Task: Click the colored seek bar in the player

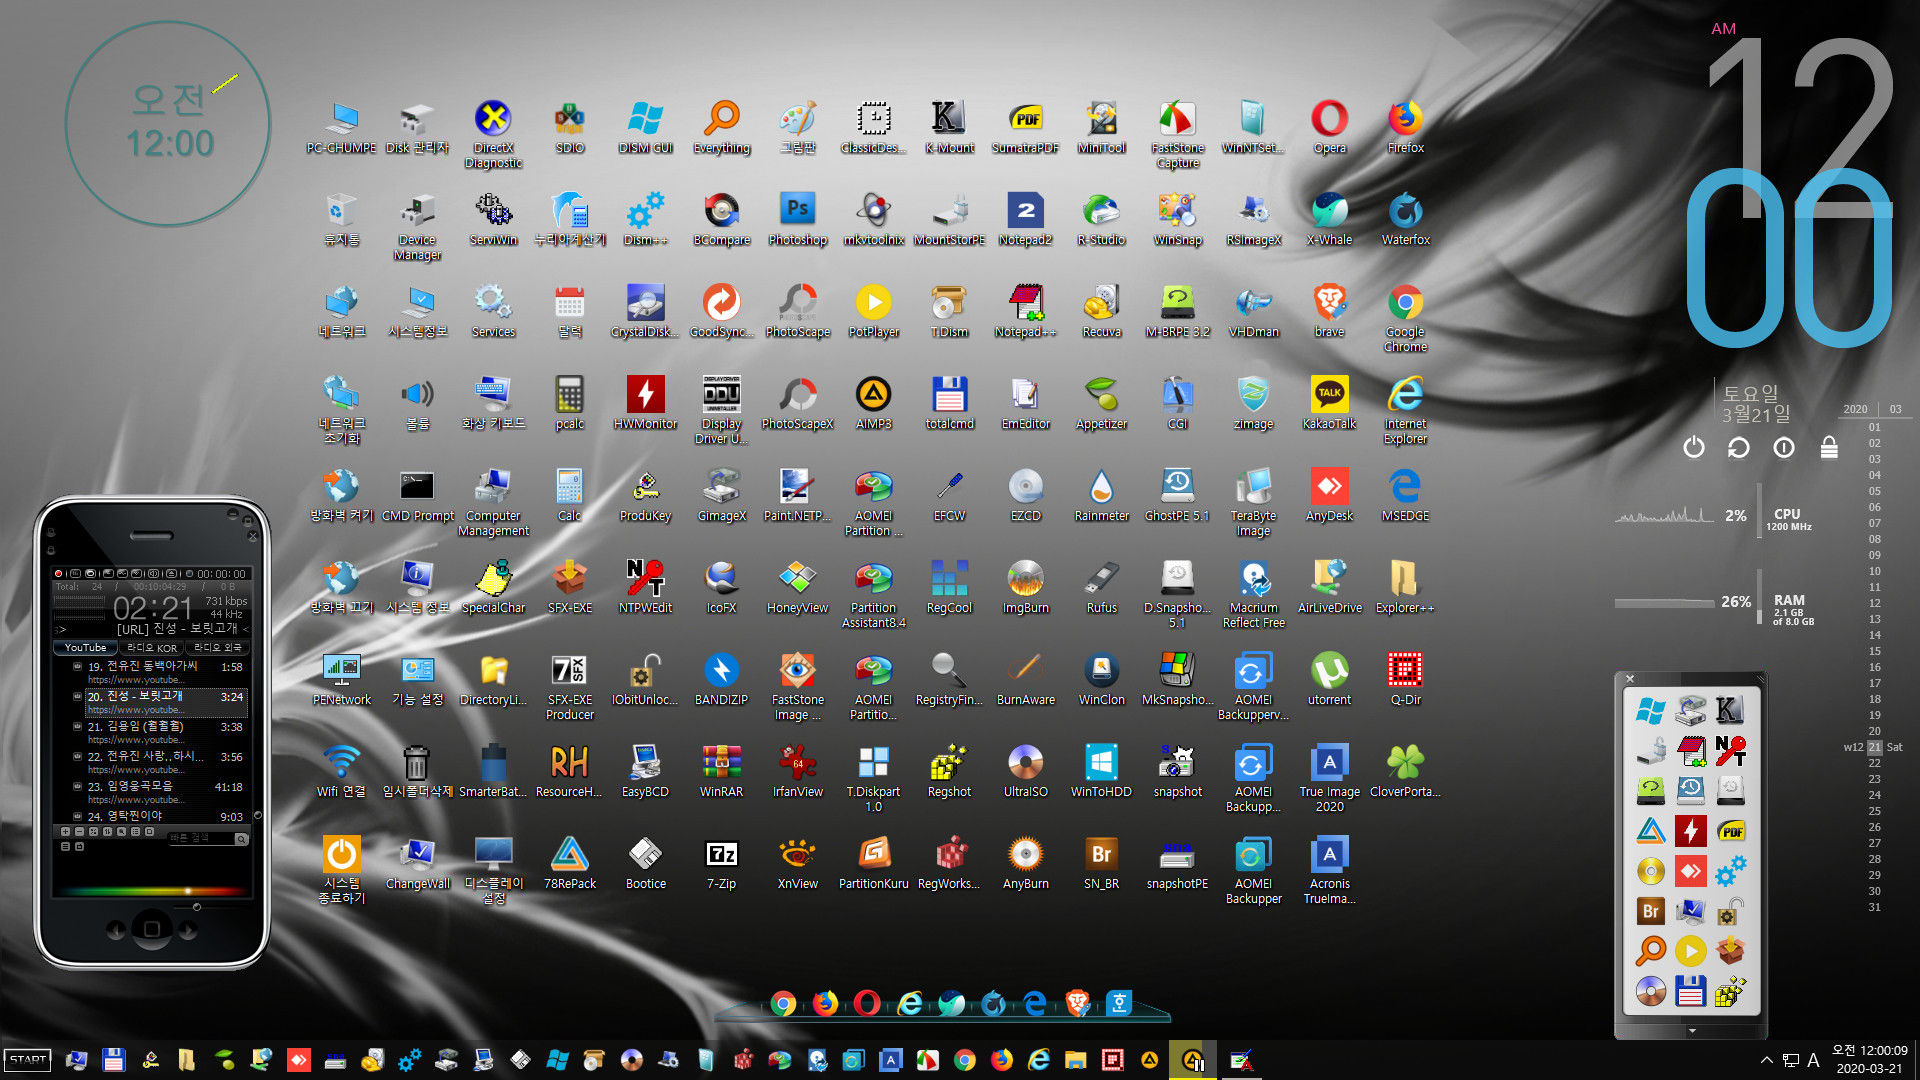Action: tap(150, 890)
